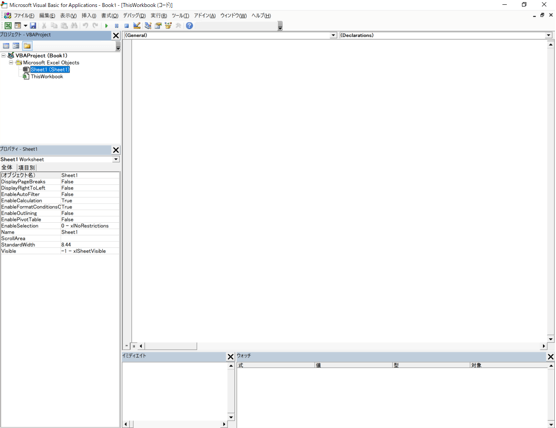Click the Redo arrow icon
Screen dimensions: 556x428
click(95, 26)
